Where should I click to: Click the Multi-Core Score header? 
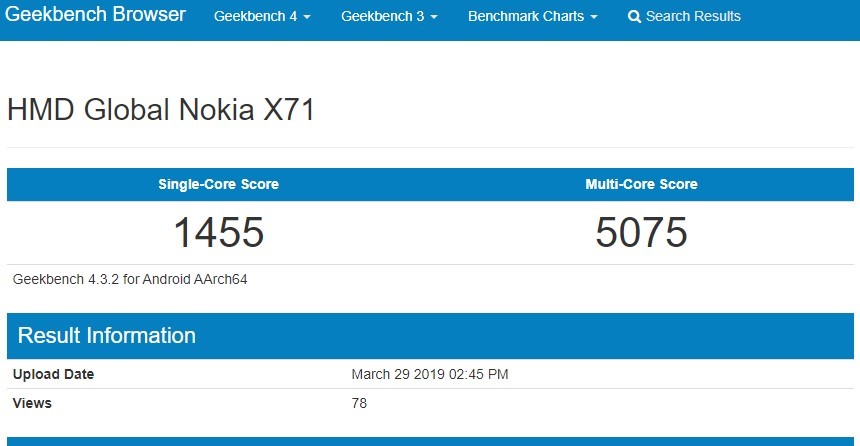(x=641, y=184)
